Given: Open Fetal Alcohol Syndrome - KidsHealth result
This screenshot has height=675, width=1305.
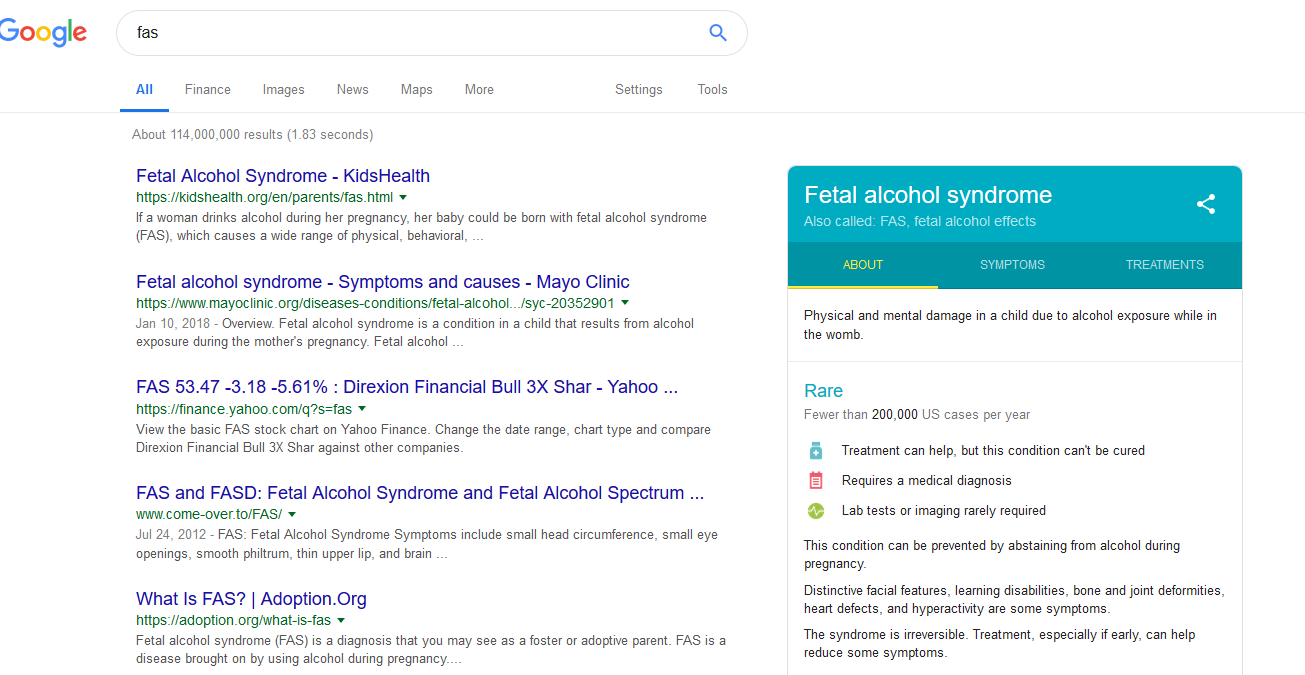Looking at the screenshot, I should [283, 176].
